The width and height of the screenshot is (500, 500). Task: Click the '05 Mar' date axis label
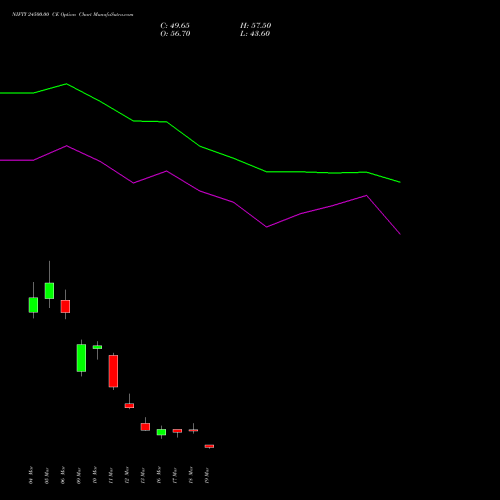click(x=47, y=476)
